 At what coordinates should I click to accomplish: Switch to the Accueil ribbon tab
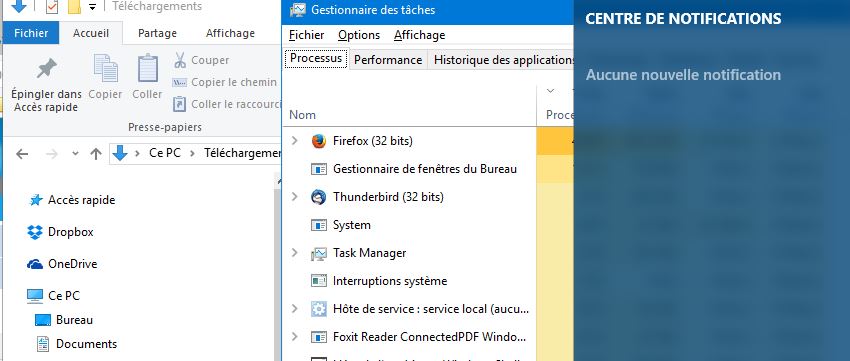(x=91, y=33)
